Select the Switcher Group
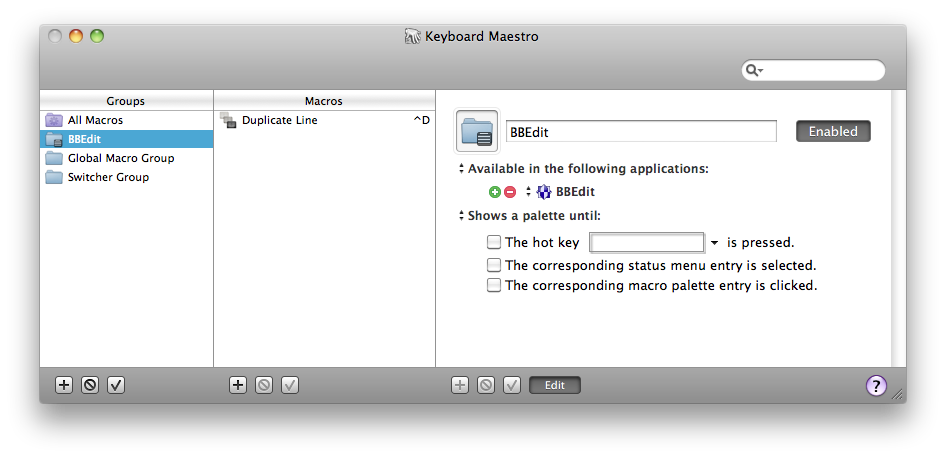Viewport: 946px width, 458px height. (x=127, y=177)
